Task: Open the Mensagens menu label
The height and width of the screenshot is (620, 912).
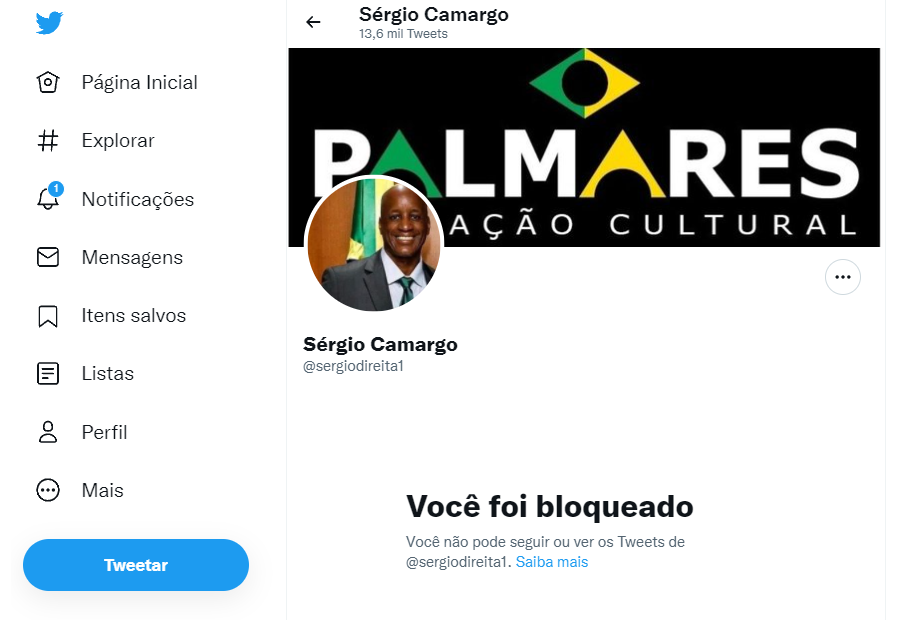Action: tap(132, 258)
